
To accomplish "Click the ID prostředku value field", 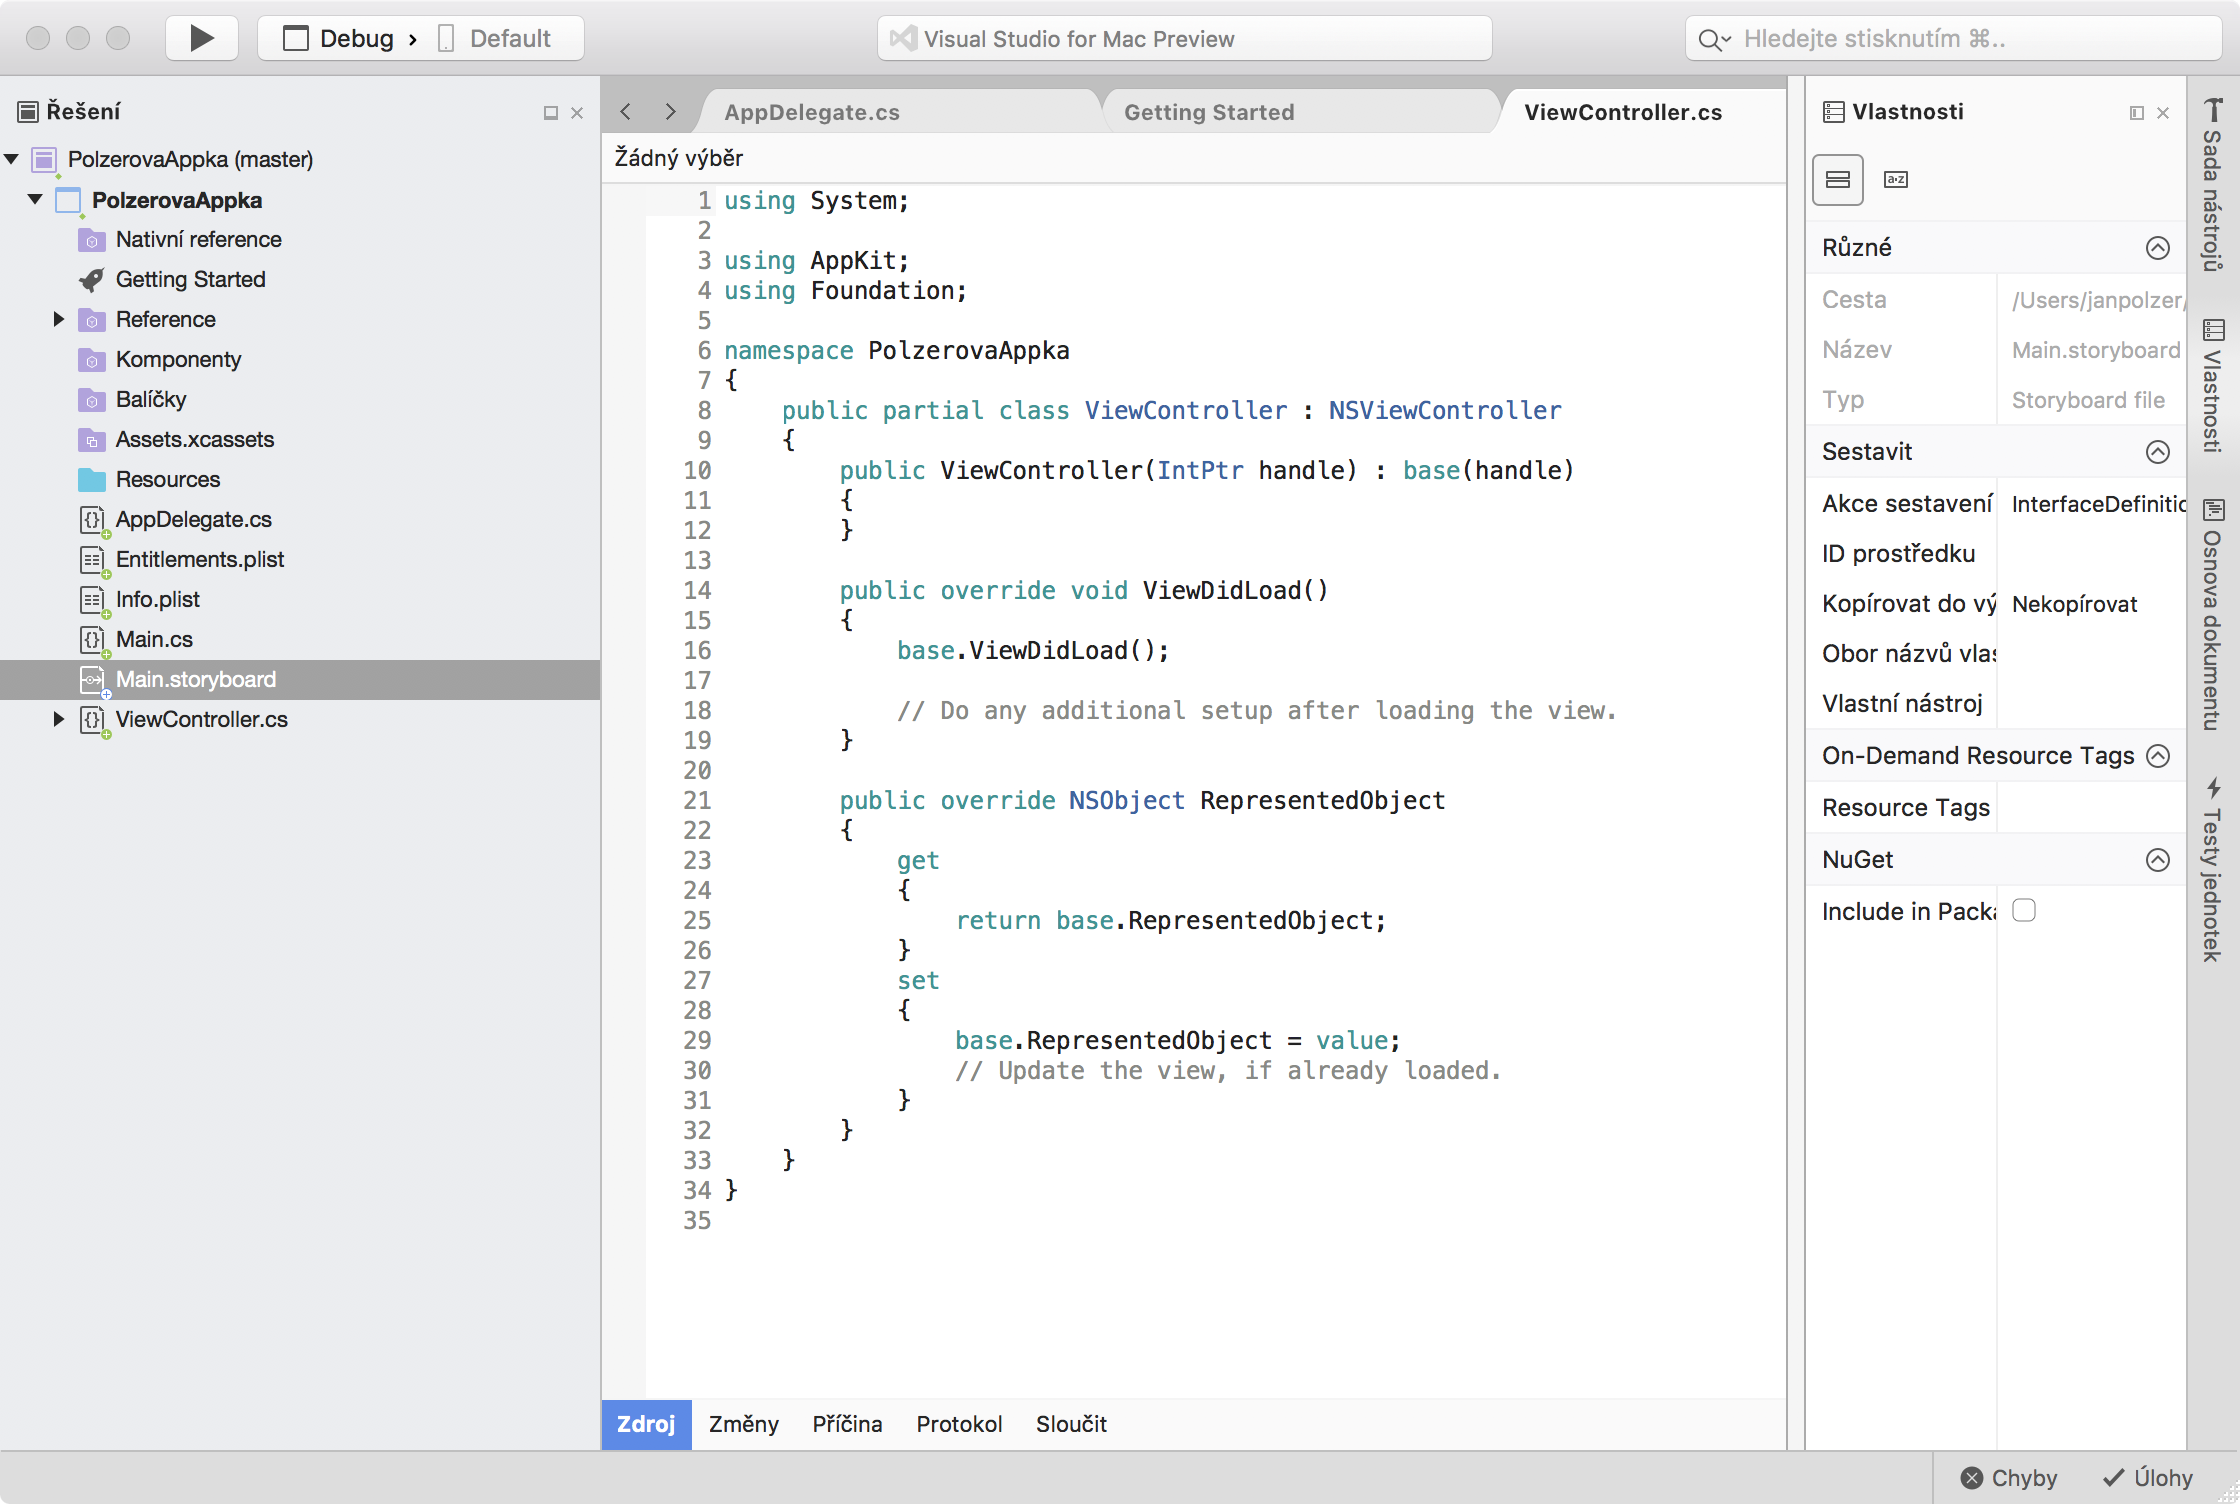I will coord(2094,554).
